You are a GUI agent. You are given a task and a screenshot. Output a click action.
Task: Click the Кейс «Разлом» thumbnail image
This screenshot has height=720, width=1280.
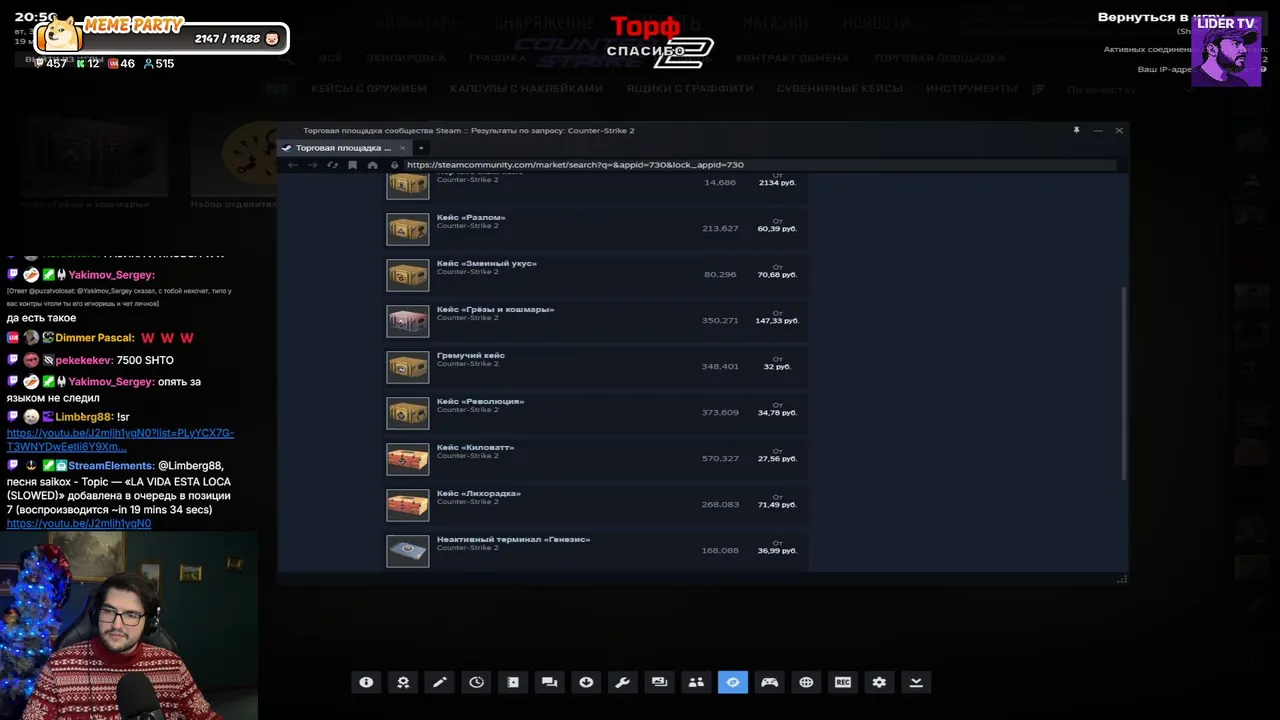[408, 229]
